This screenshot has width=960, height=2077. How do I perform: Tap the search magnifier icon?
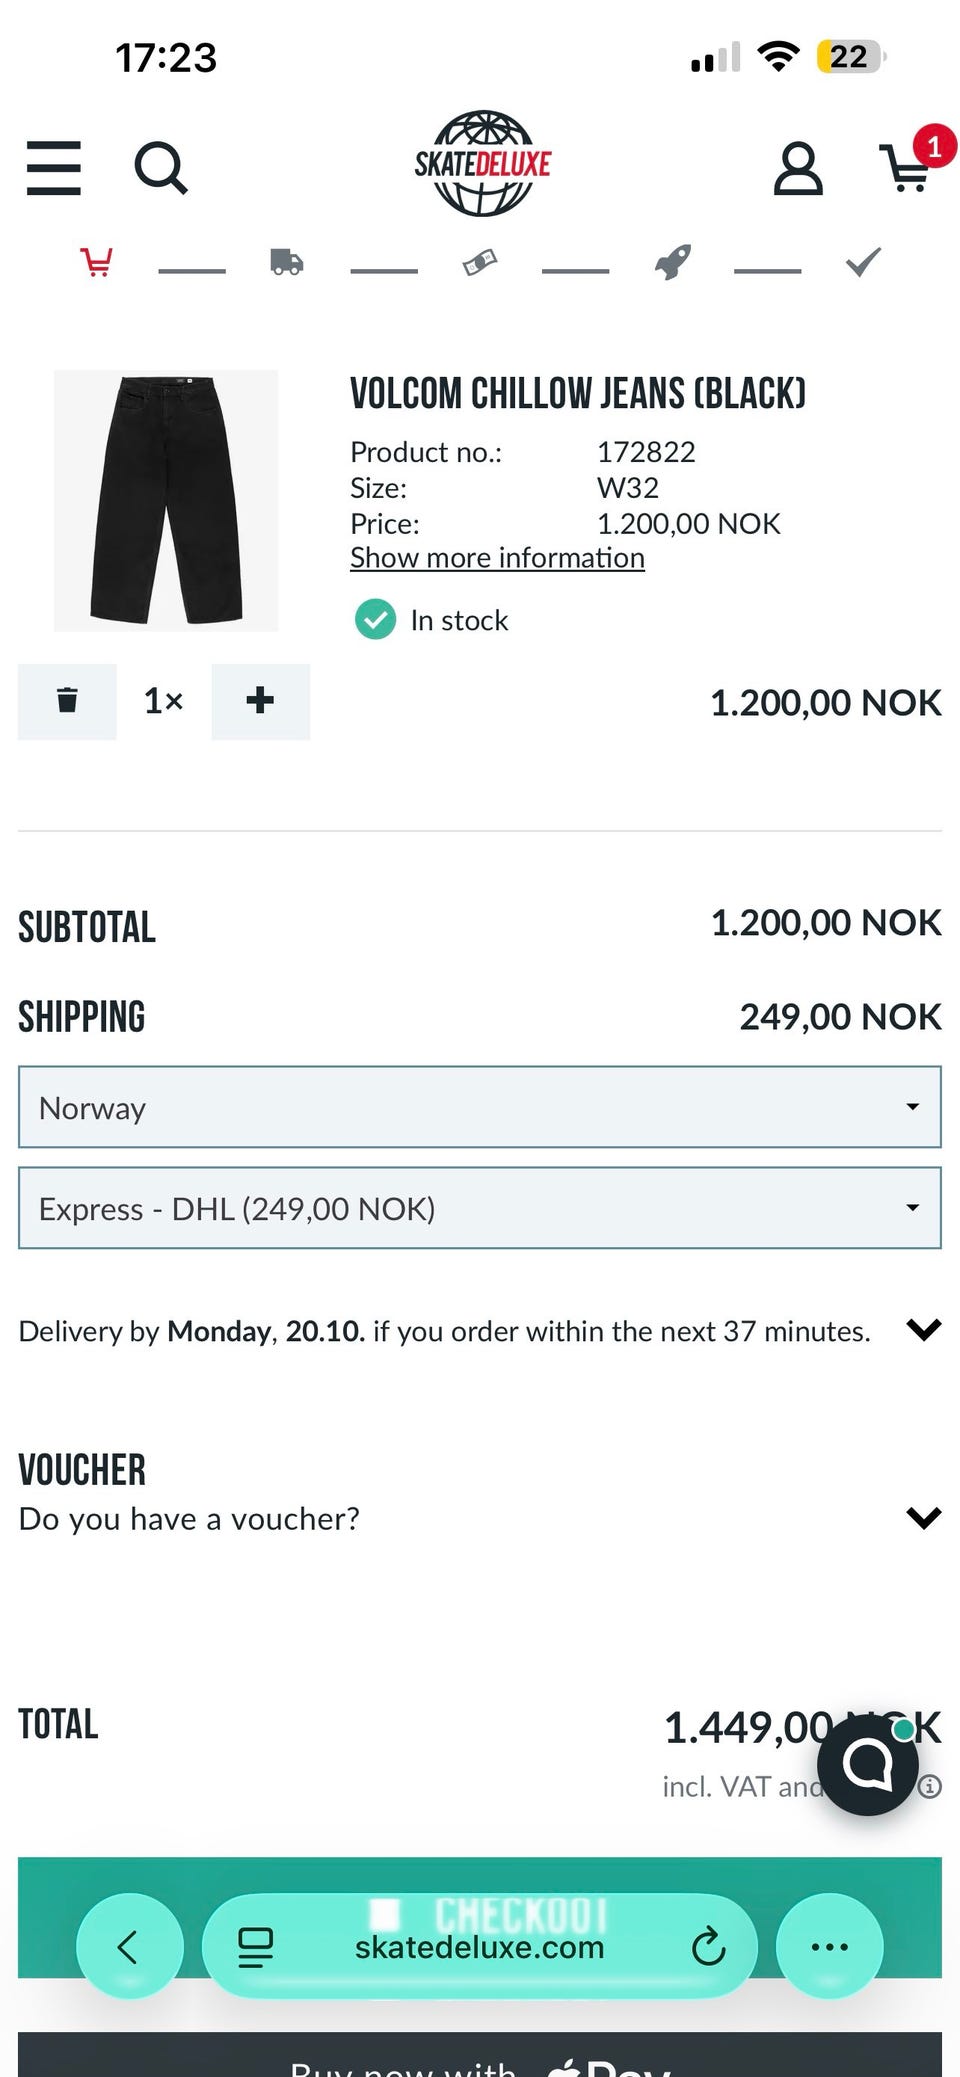point(160,168)
